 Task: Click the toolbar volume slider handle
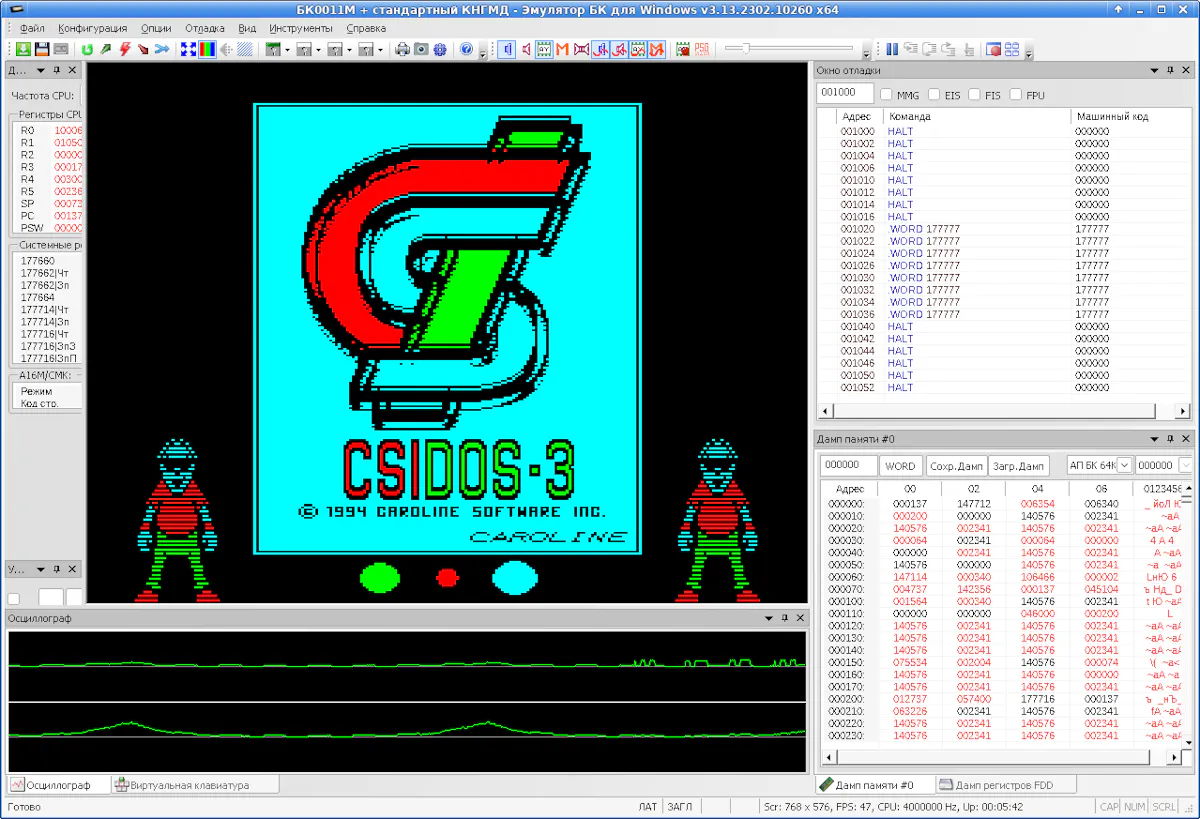pos(746,48)
